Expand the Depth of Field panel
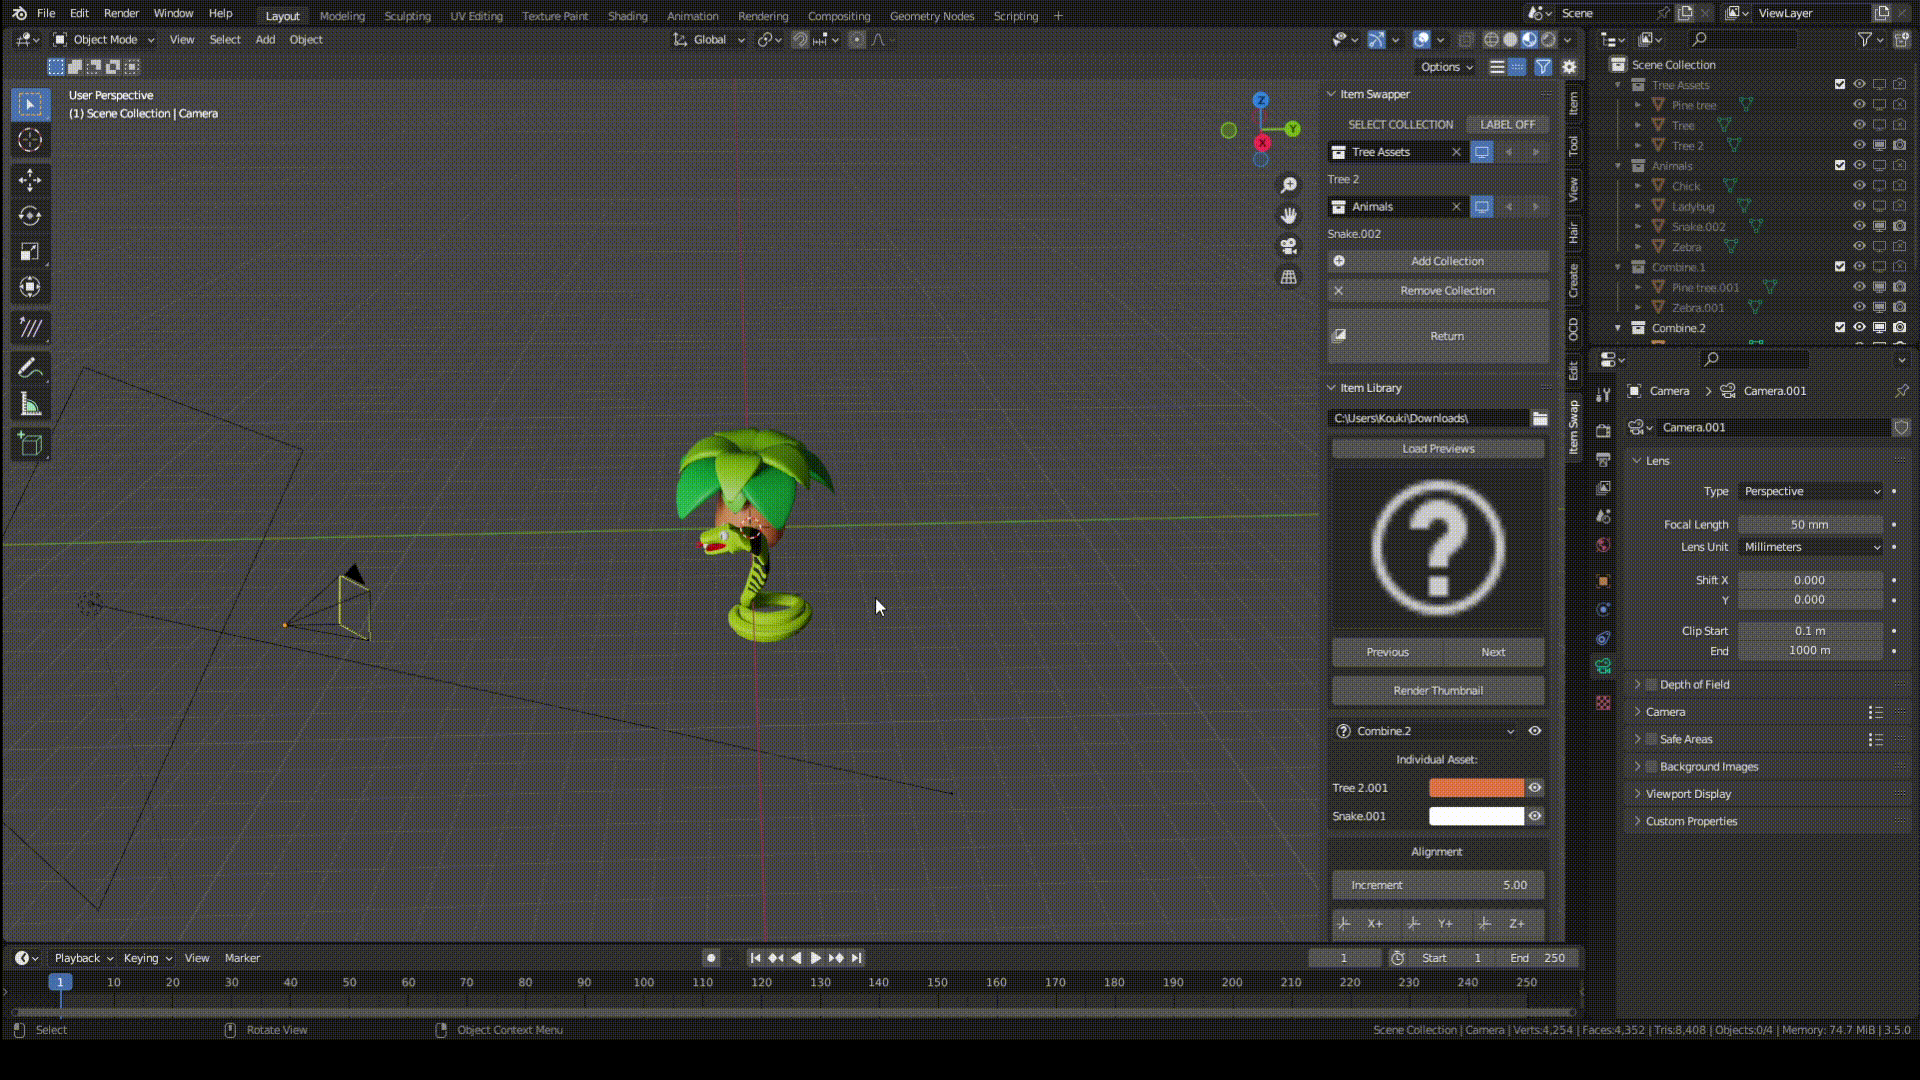Screen dimensions: 1920x1080 point(1694,685)
